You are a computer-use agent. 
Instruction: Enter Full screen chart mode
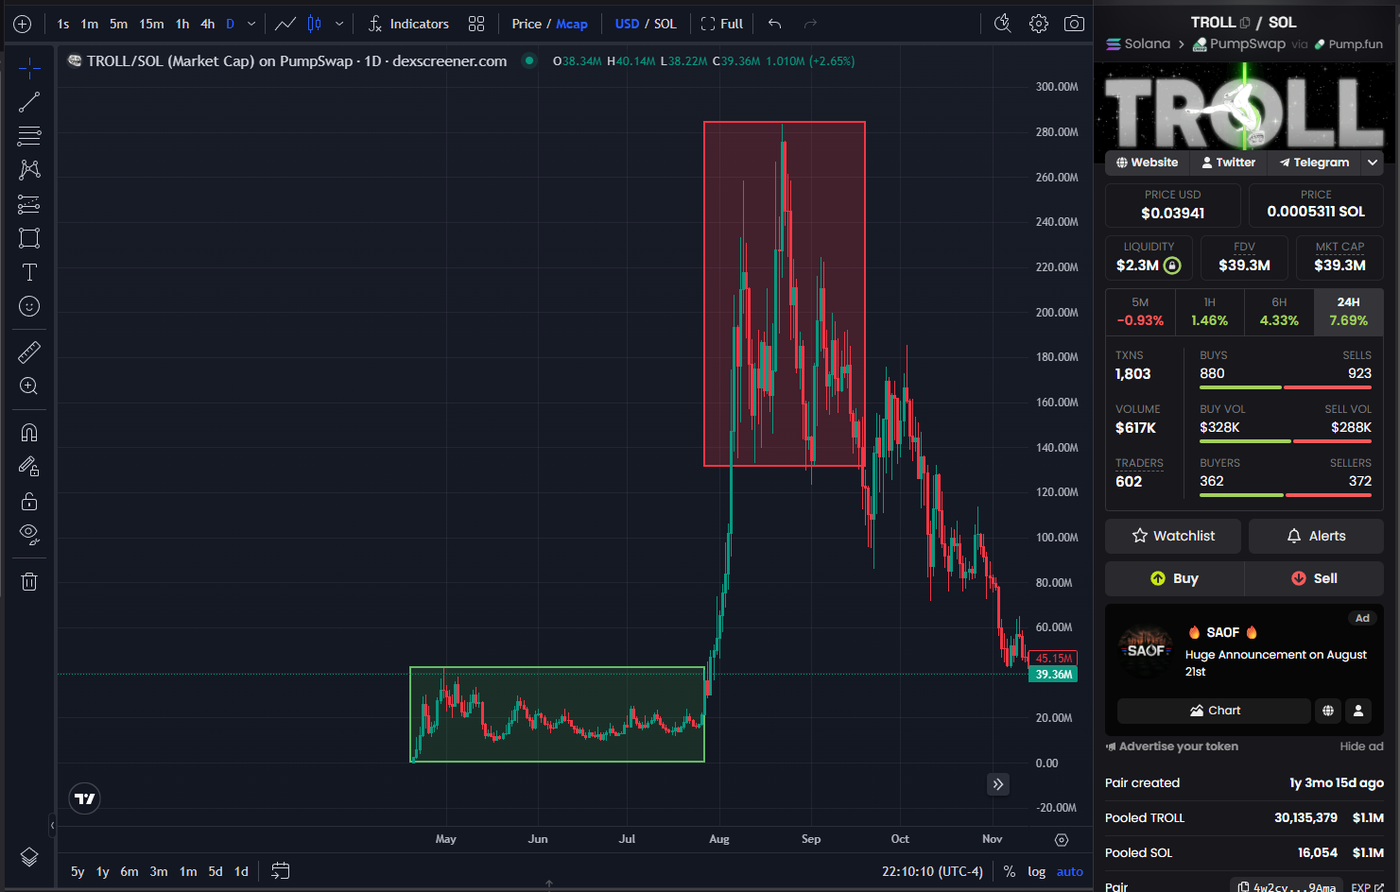click(722, 23)
